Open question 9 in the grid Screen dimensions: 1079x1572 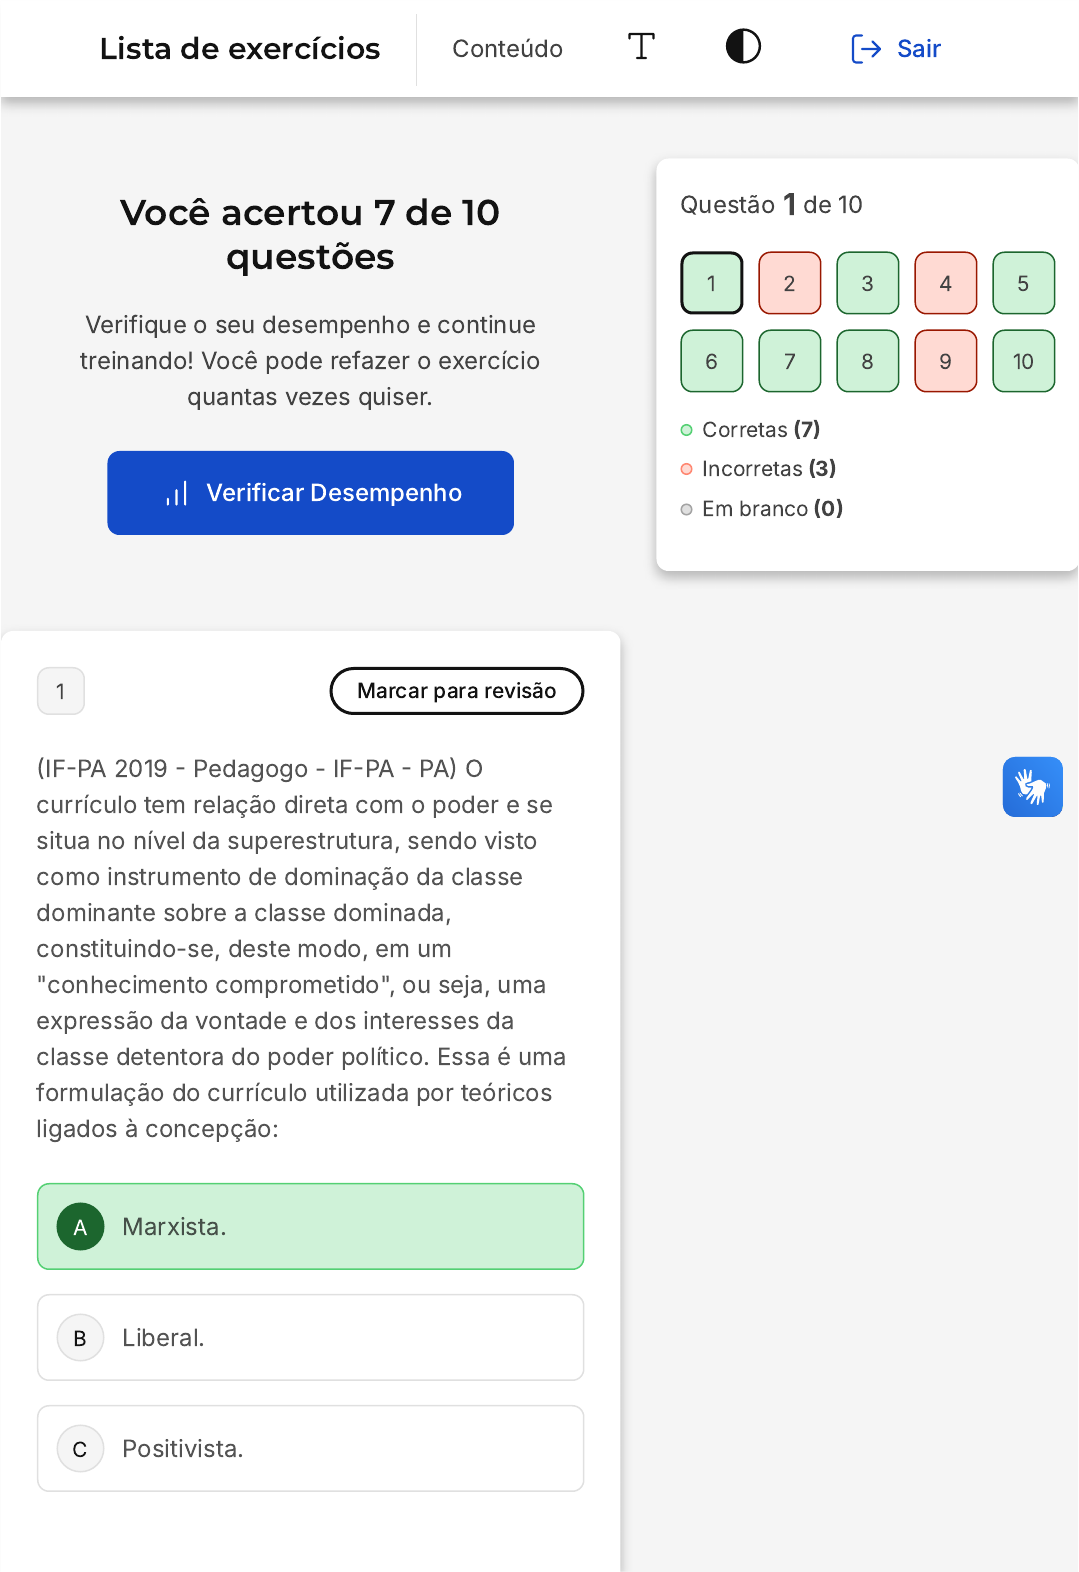pos(945,361)
